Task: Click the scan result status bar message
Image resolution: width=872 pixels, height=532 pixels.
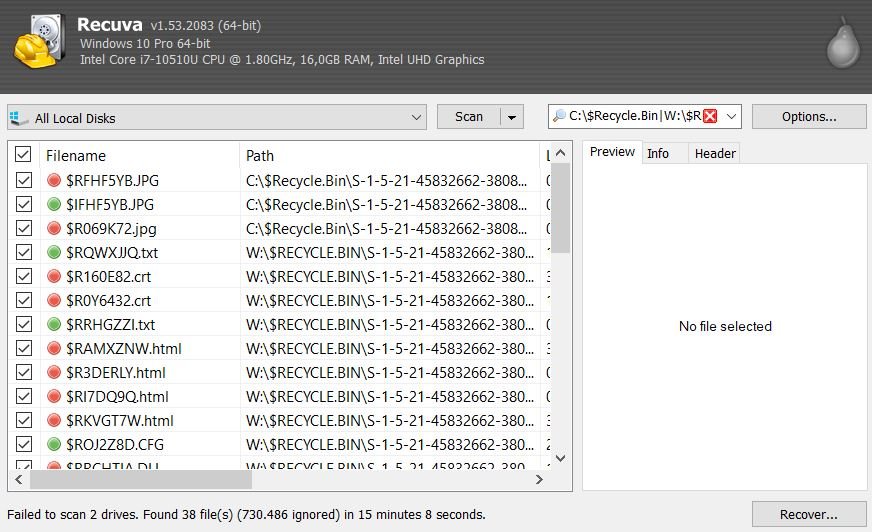Action: tap(246, 515)
